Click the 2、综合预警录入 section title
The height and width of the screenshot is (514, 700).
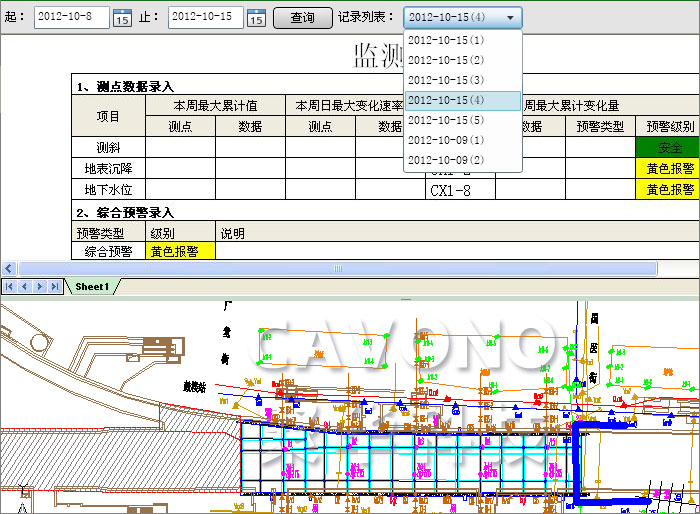point(125,213)
